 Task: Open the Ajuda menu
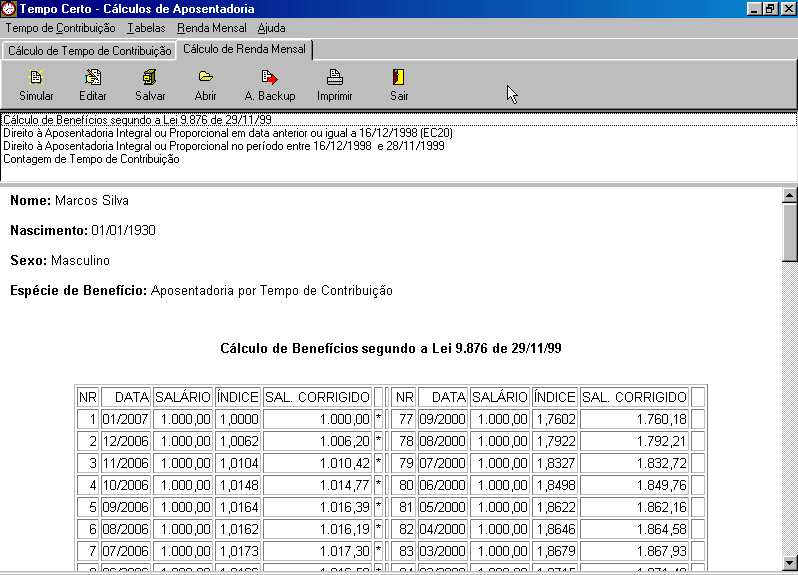pyautogui.click(x=271, y=28)
